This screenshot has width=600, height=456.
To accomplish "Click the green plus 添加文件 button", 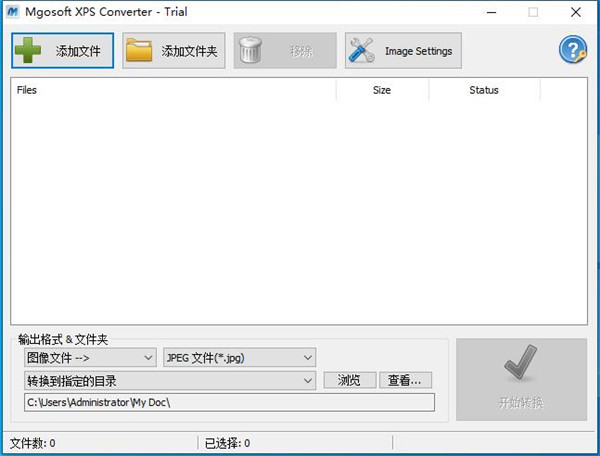I will coord(62,50).
